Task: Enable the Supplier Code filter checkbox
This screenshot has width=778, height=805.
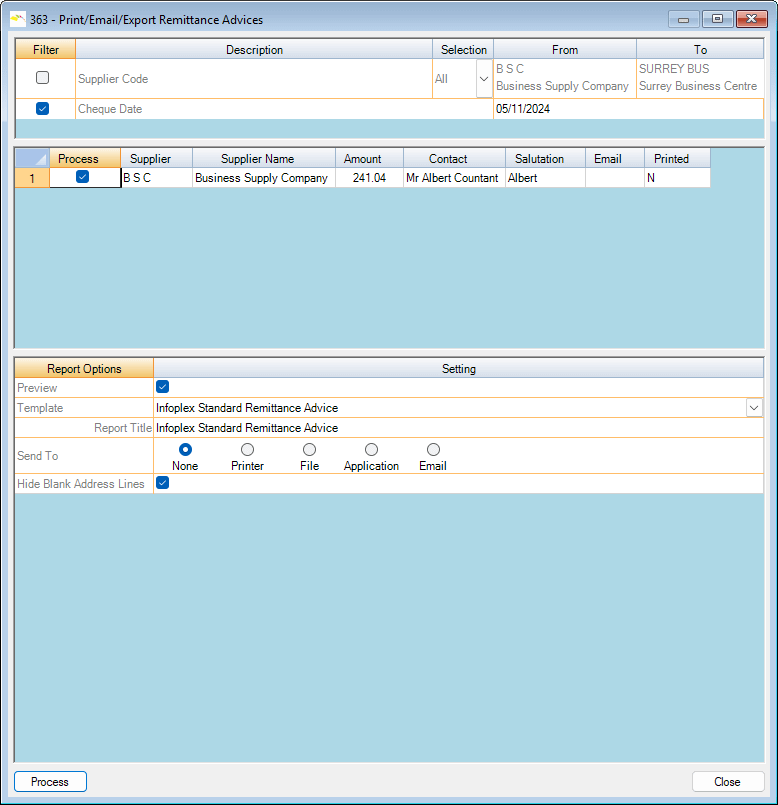Action: (x=42, y=78)
